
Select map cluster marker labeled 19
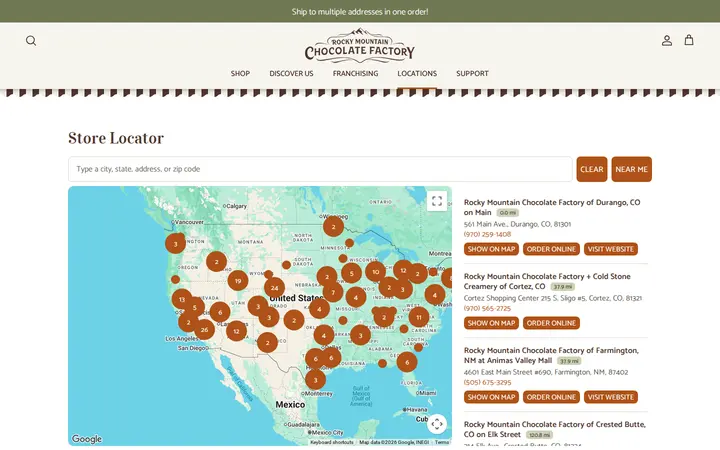[x=238, y=281]
